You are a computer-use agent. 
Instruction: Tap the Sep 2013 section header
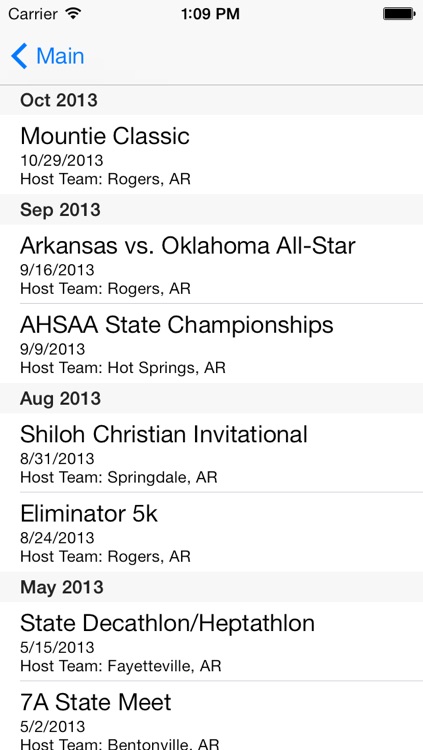click(x=212, y=210)
